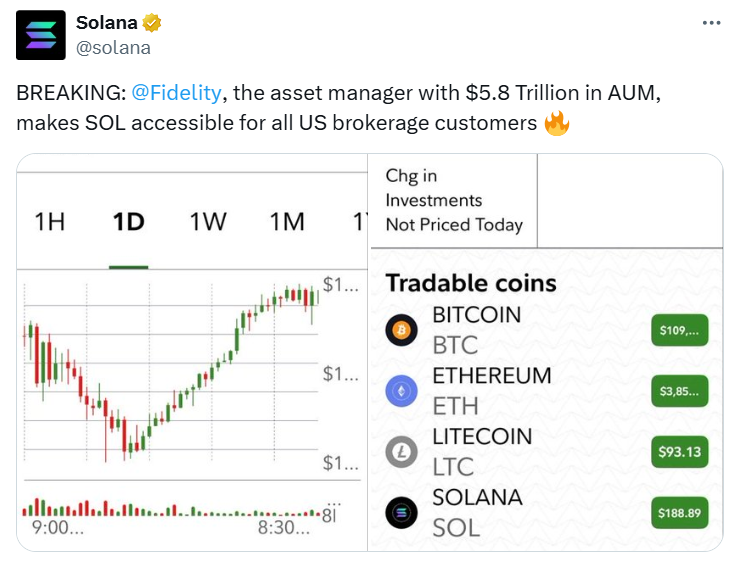
Task: Open the three-dot more options menu
Action: [x=711, y=23]
